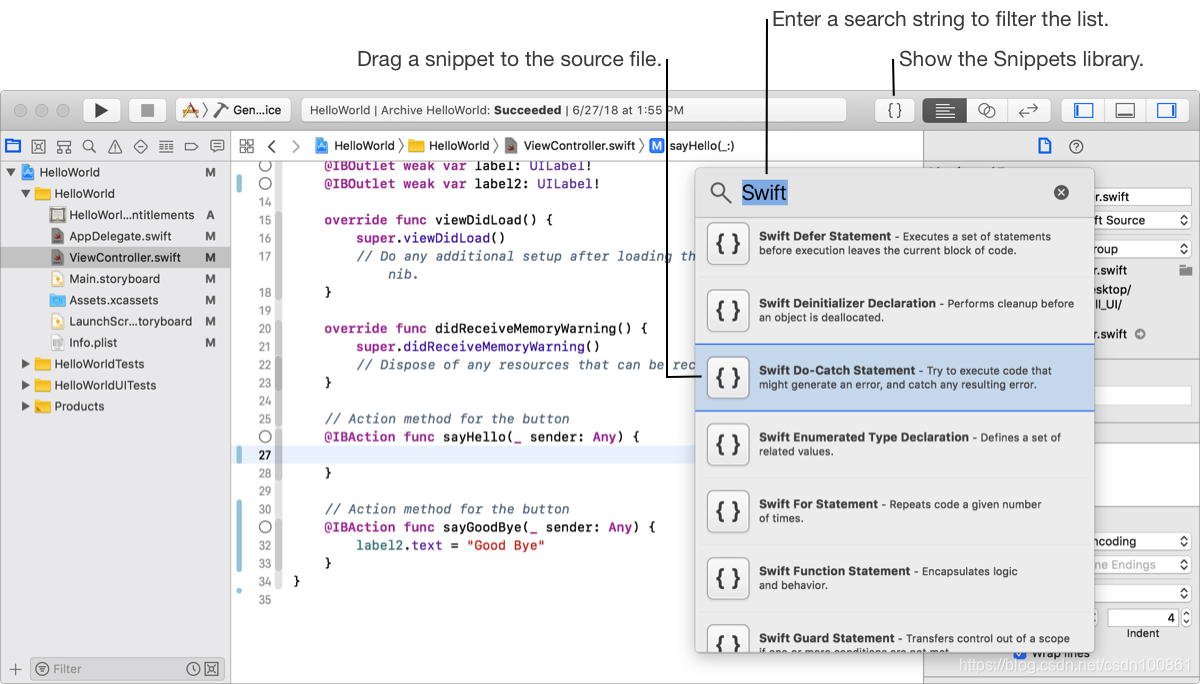Open the HelloWorl...ntitlements file
This screenshot has width=1200, height=684.
(115, 215)
